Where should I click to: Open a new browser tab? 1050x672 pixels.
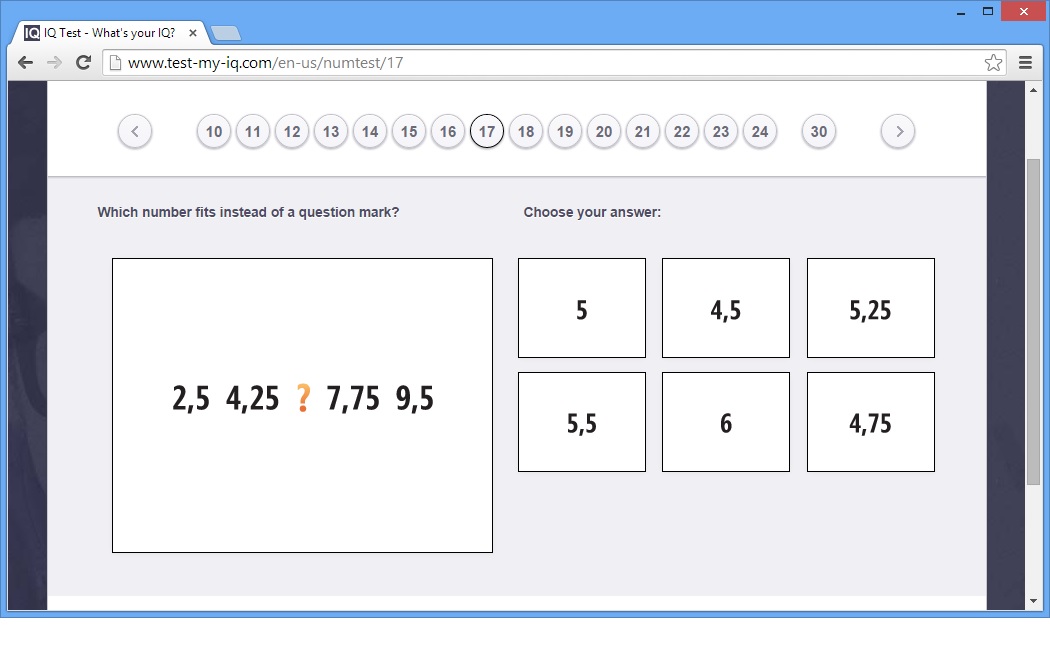coord(226,33)
